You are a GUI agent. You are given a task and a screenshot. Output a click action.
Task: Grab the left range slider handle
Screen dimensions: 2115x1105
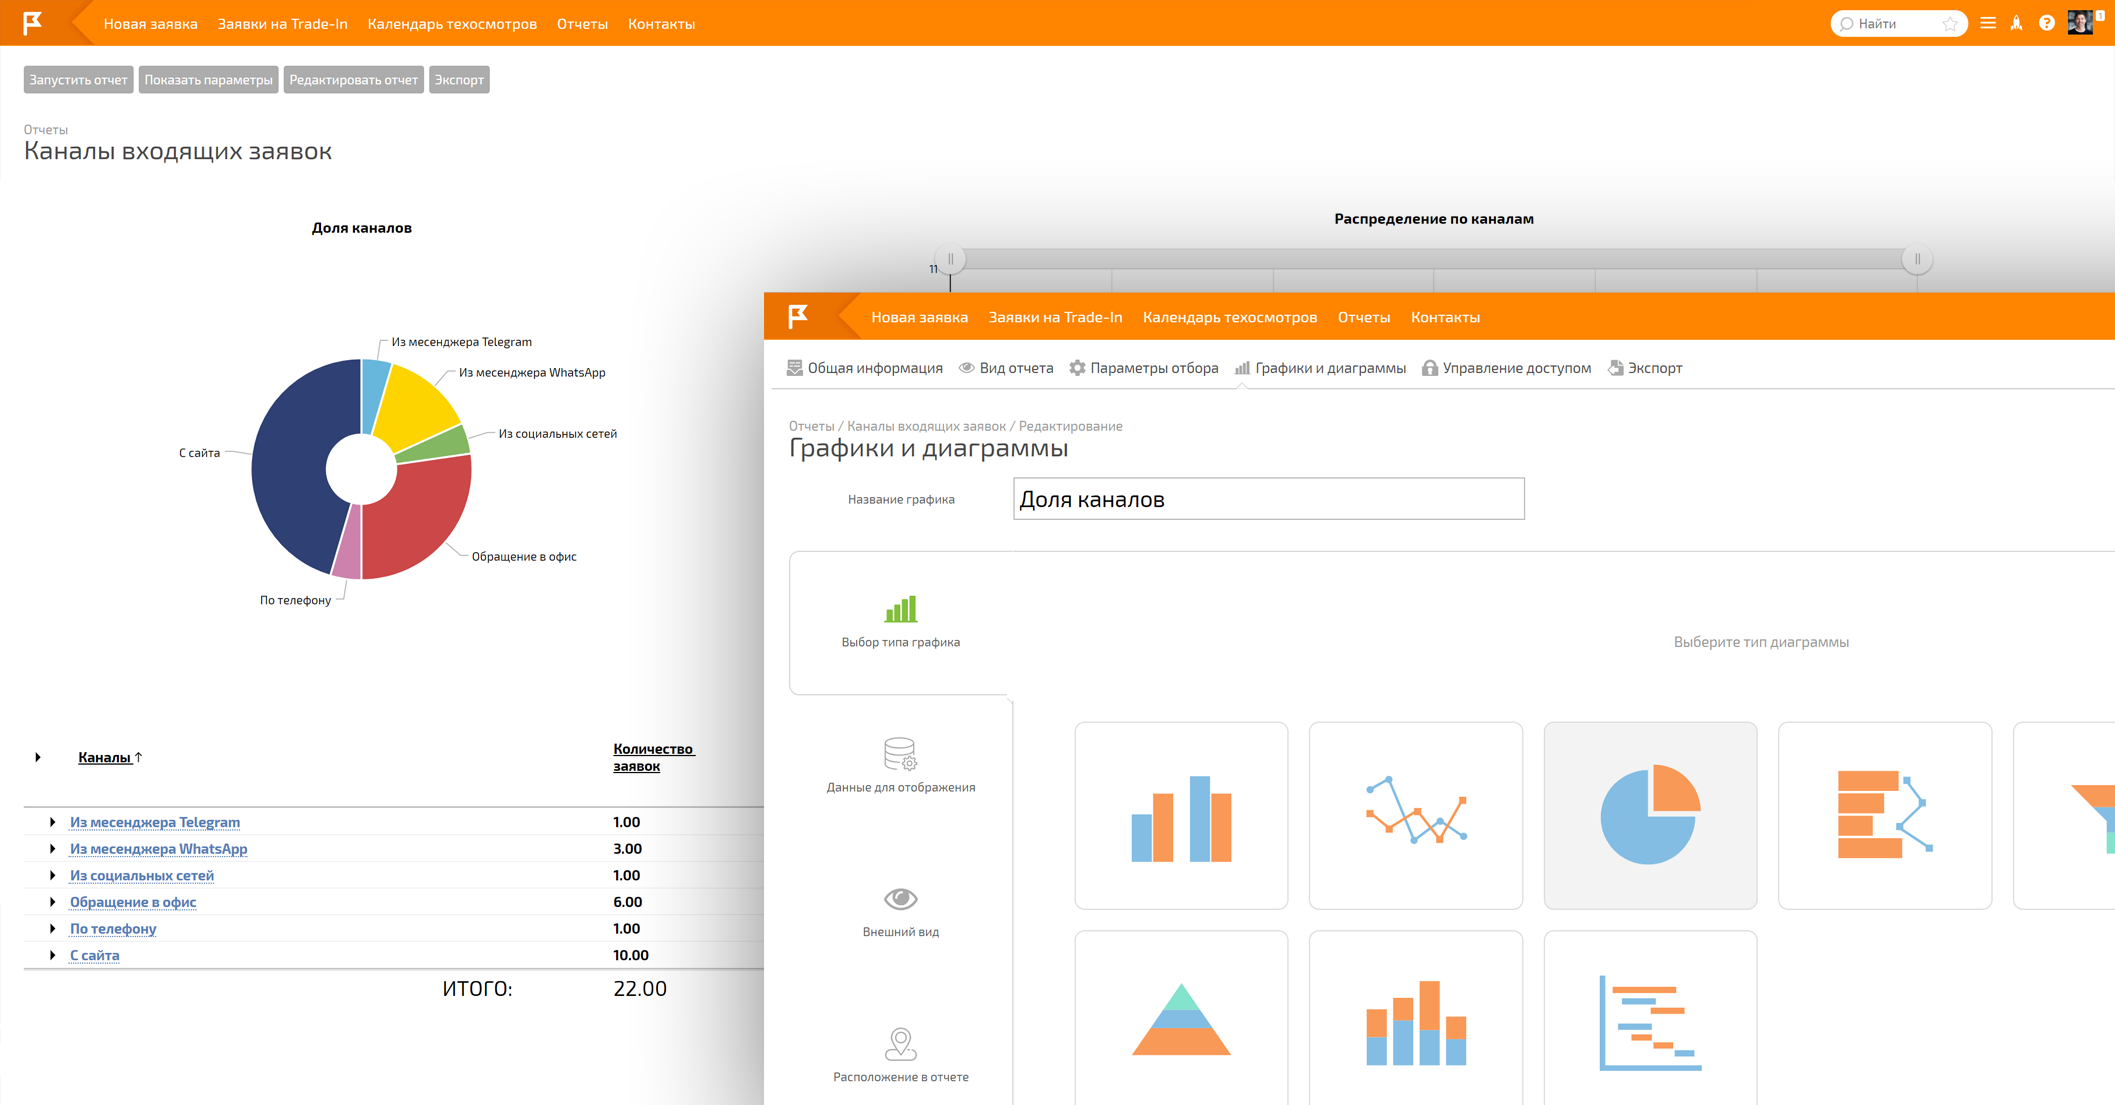tap(950, 259)
